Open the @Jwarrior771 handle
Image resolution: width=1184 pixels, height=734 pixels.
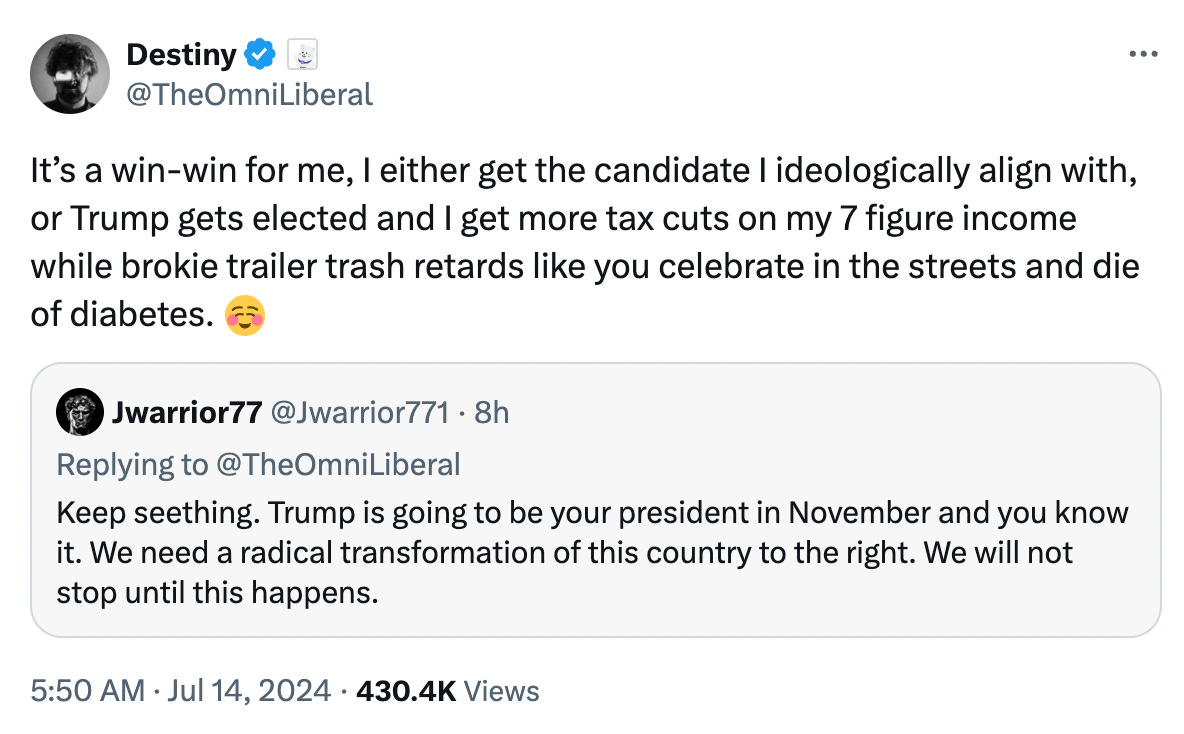click(x=359, y=412)
